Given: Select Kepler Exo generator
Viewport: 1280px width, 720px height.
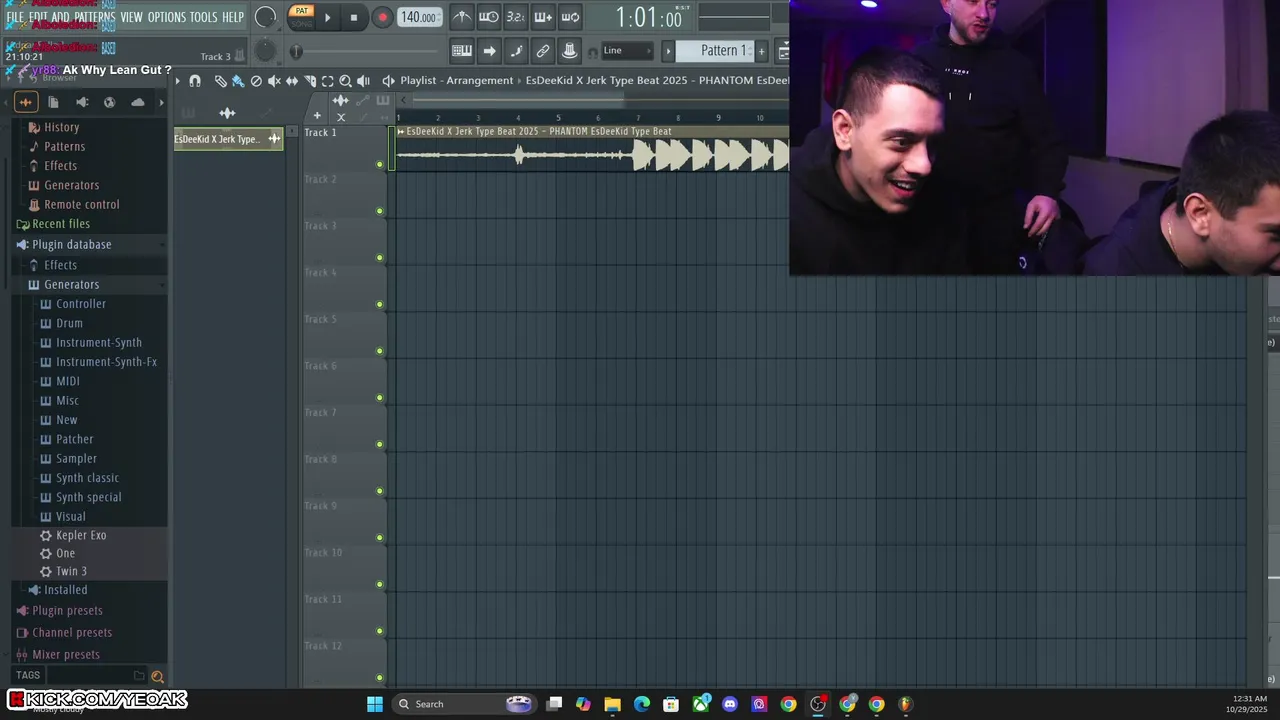Looking at the screenshot, I should click(x=81, y=535).
